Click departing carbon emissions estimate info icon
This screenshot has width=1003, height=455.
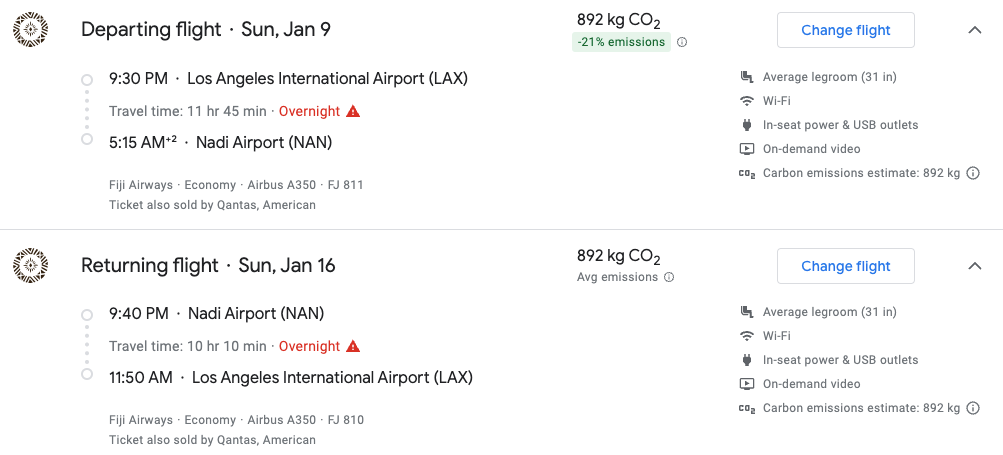coord(973,173)
